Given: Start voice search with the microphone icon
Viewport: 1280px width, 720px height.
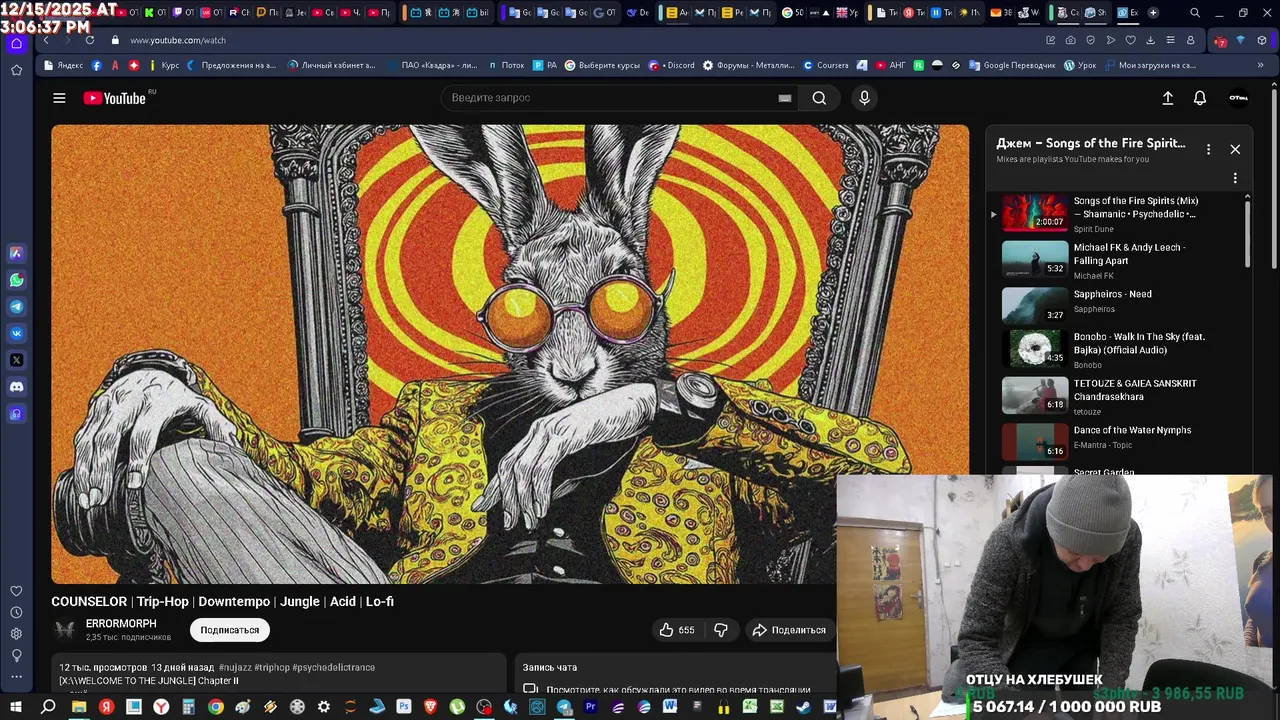Looking at the screenshot, I should pos(864,98).
